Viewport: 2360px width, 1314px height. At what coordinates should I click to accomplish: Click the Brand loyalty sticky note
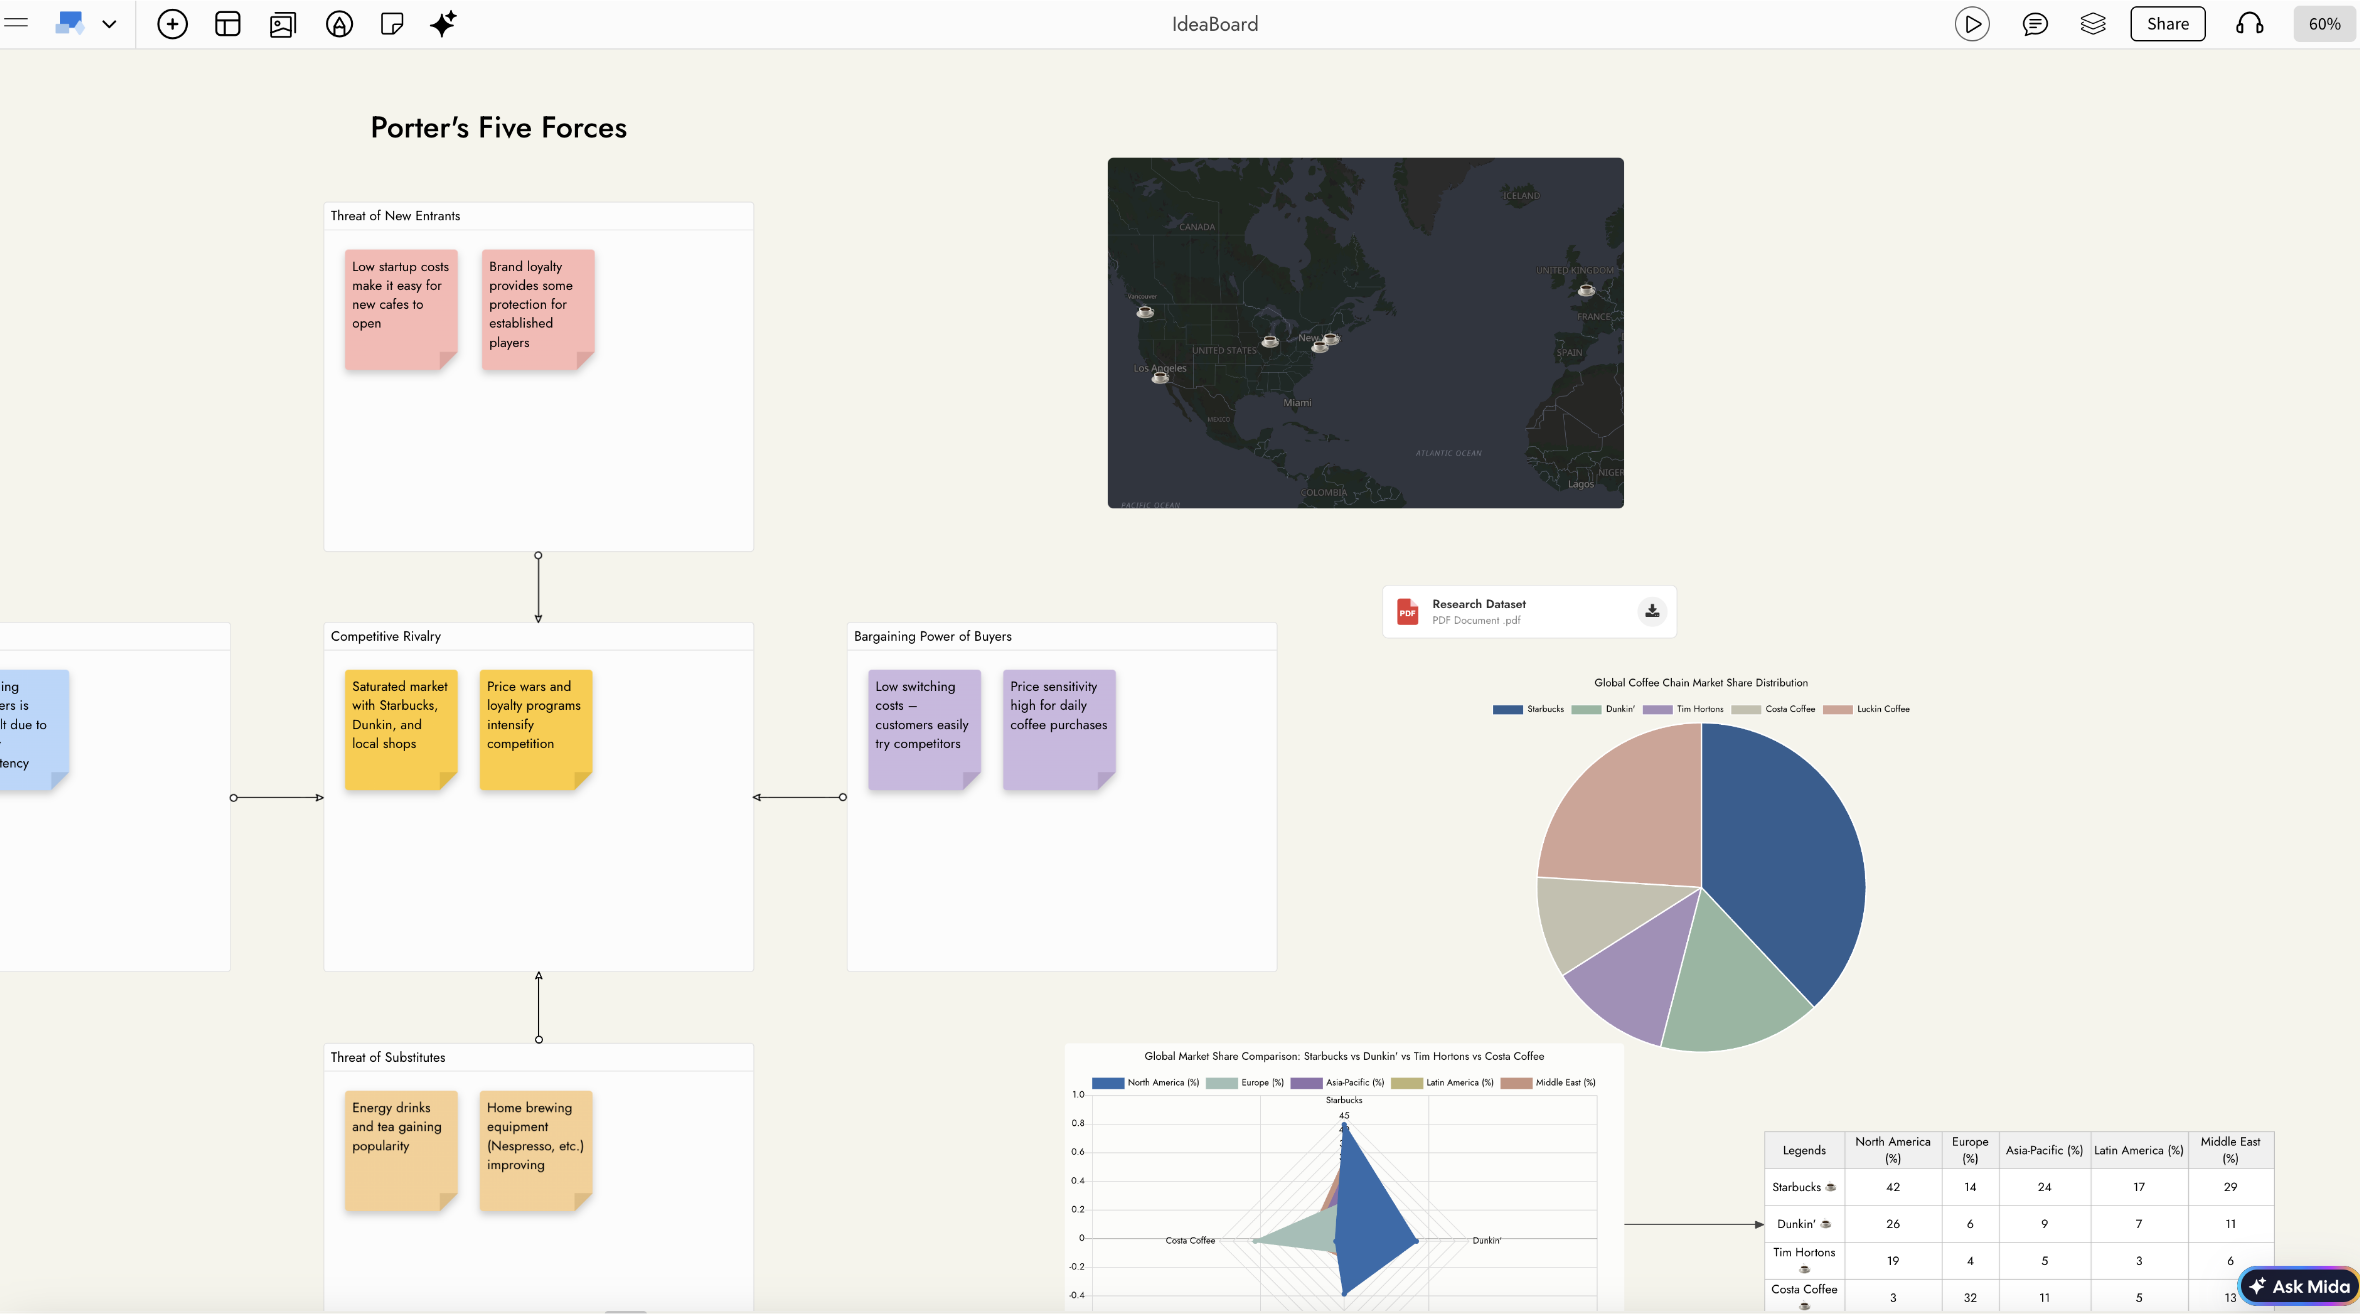538,310
